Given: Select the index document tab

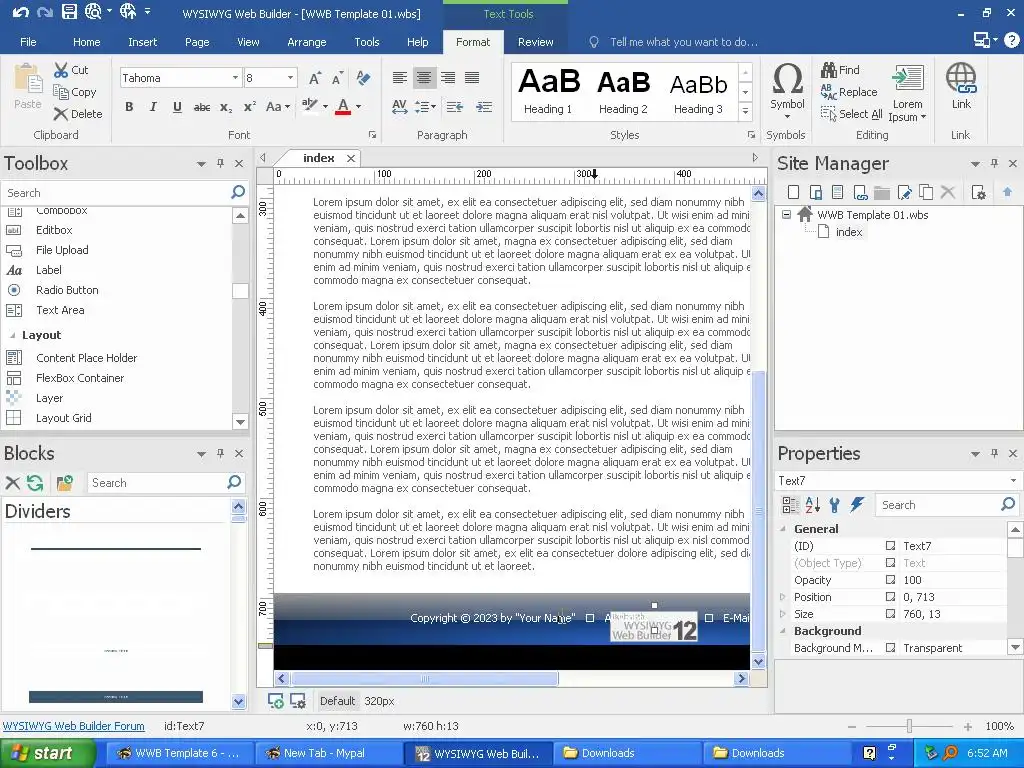Looking at the screenshot, I should [x=319, y=158].
